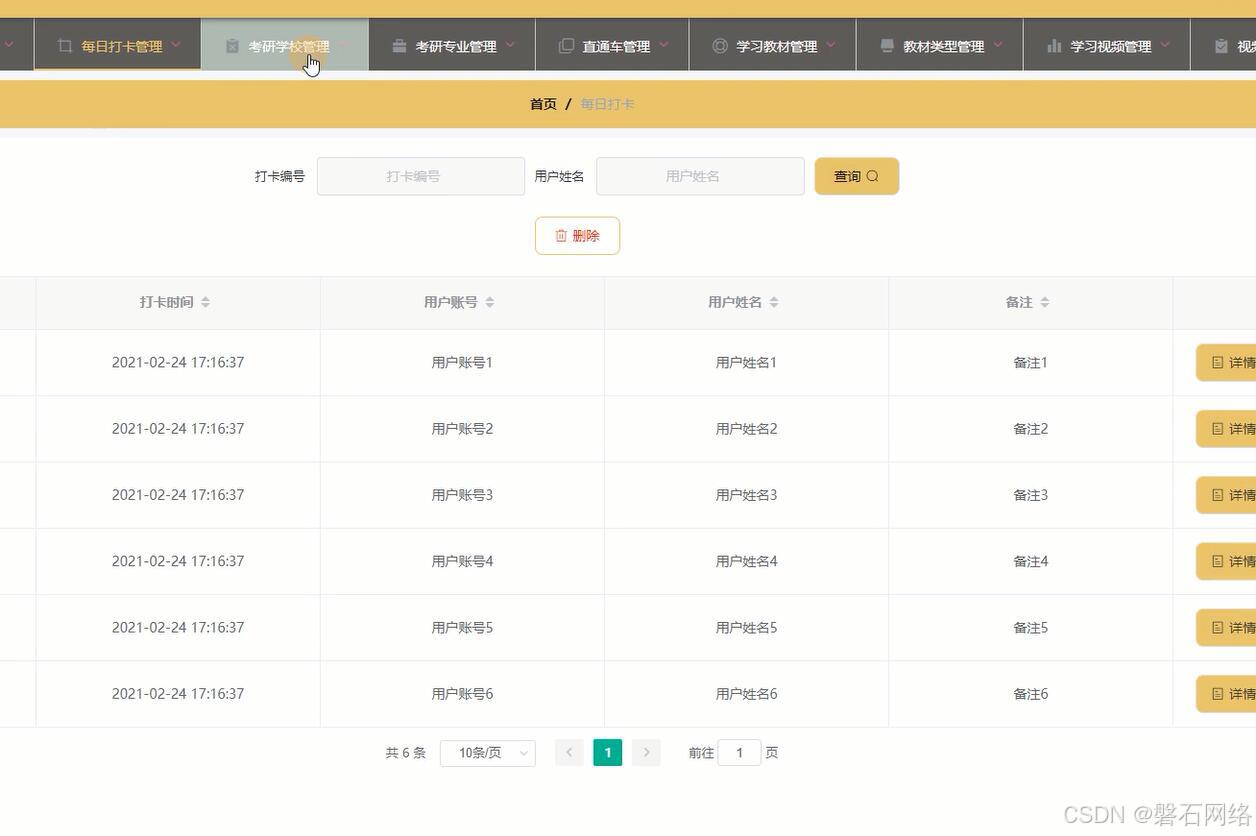Click the 备注 column header text
The height and width of the screenshot is (836, 1256).
(1019, 302)
